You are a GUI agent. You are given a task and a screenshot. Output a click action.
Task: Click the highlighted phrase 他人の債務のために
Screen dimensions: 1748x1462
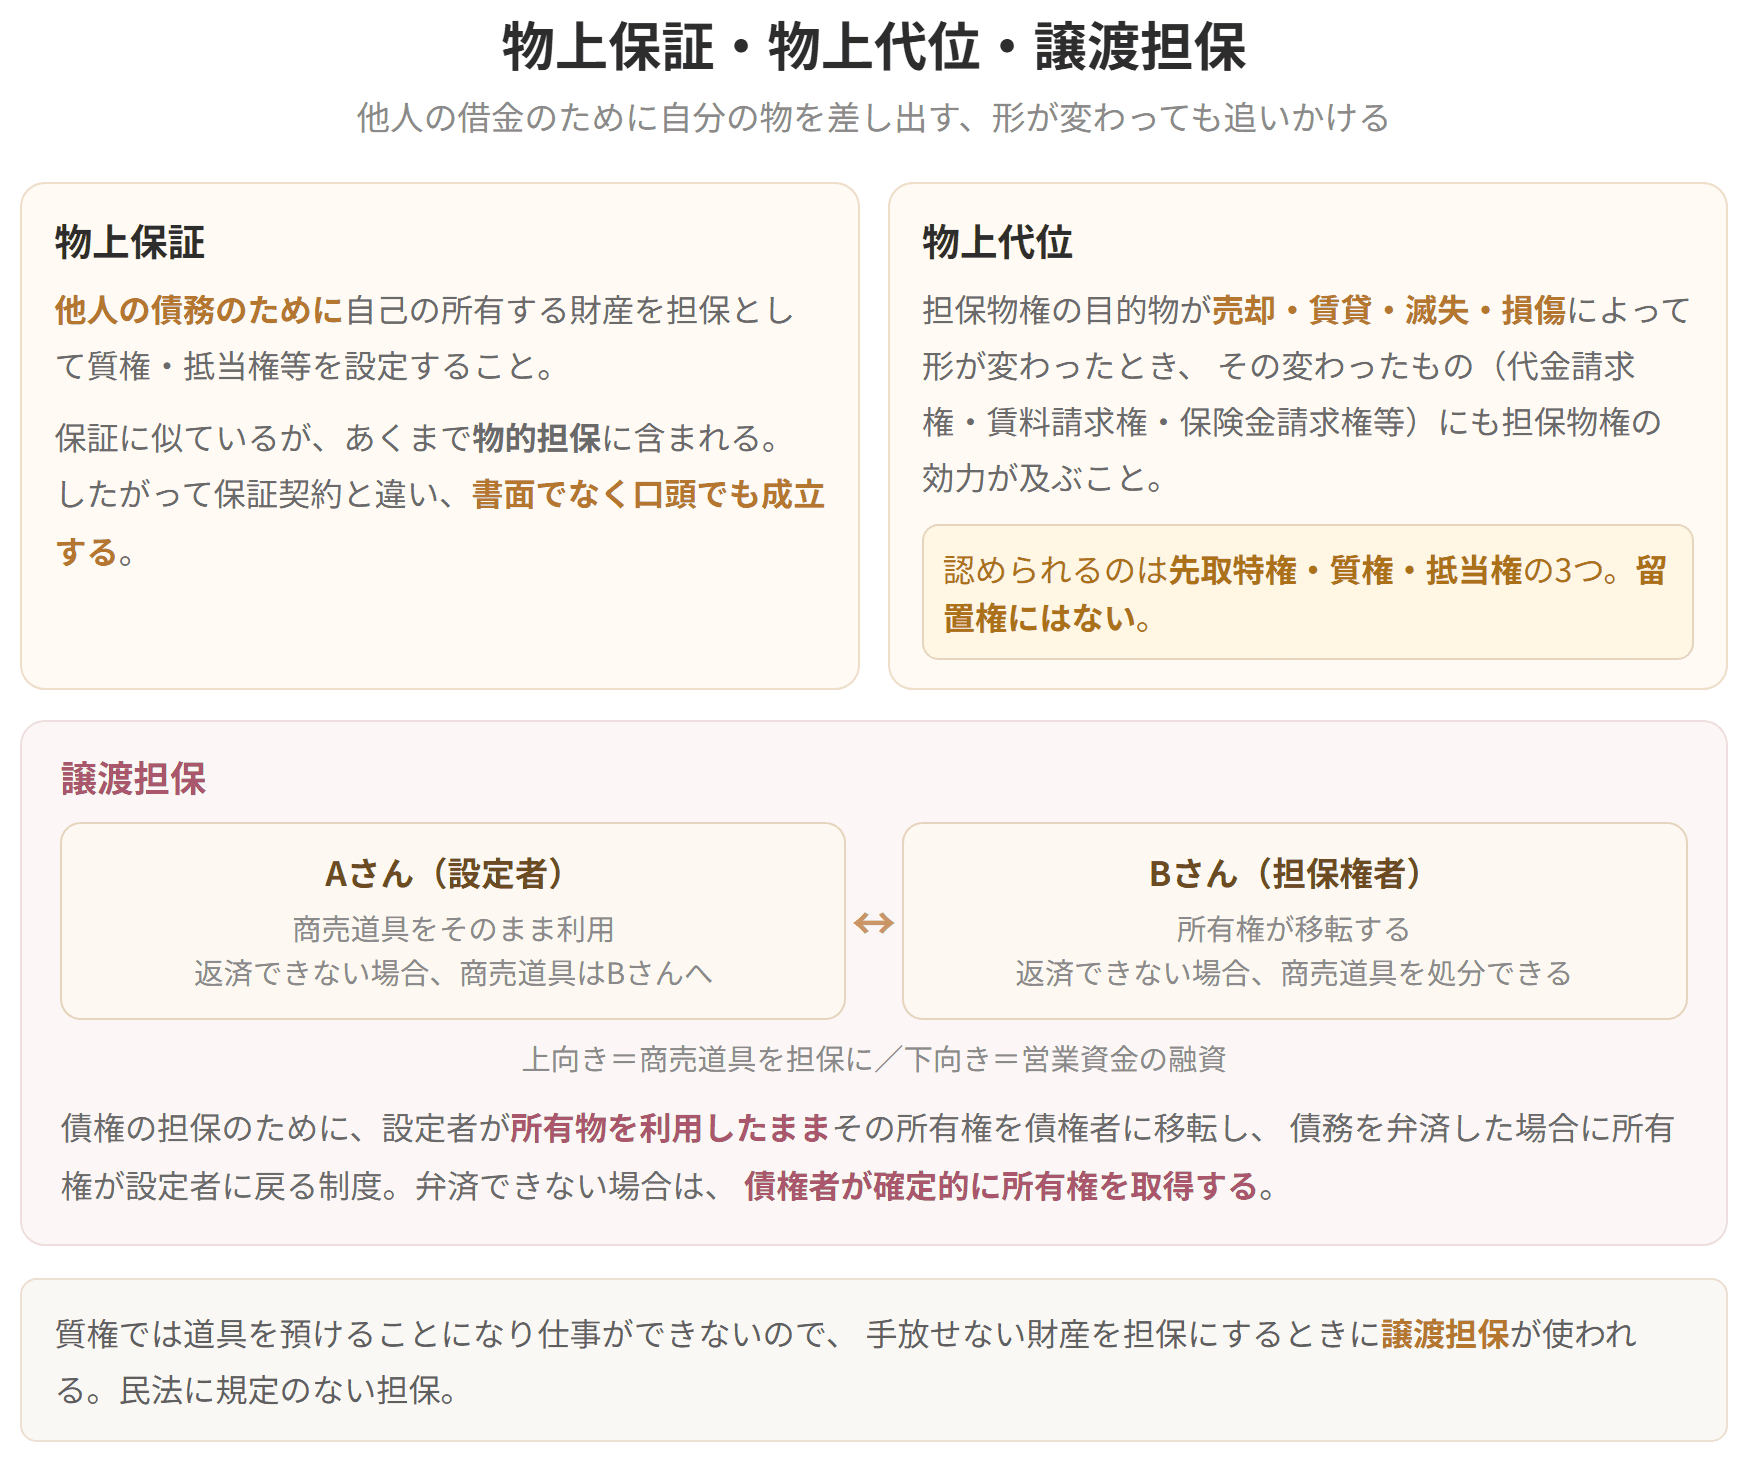(199, 311)
